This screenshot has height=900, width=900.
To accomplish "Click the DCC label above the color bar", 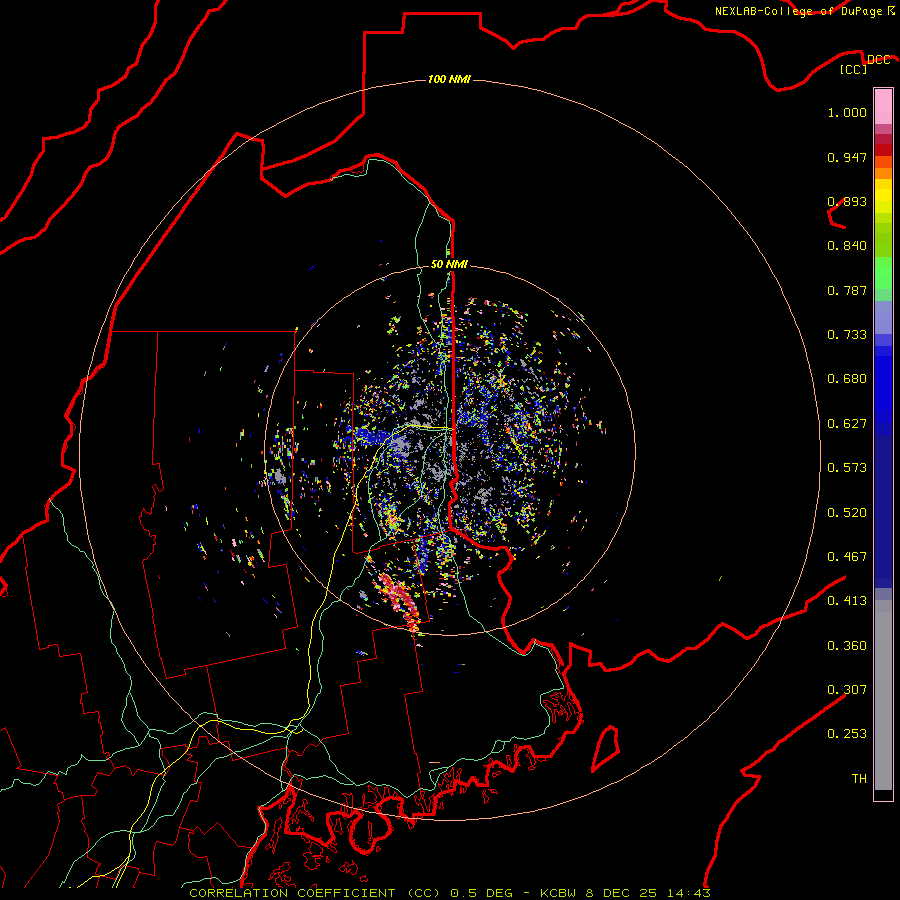I will pos(879,59).
